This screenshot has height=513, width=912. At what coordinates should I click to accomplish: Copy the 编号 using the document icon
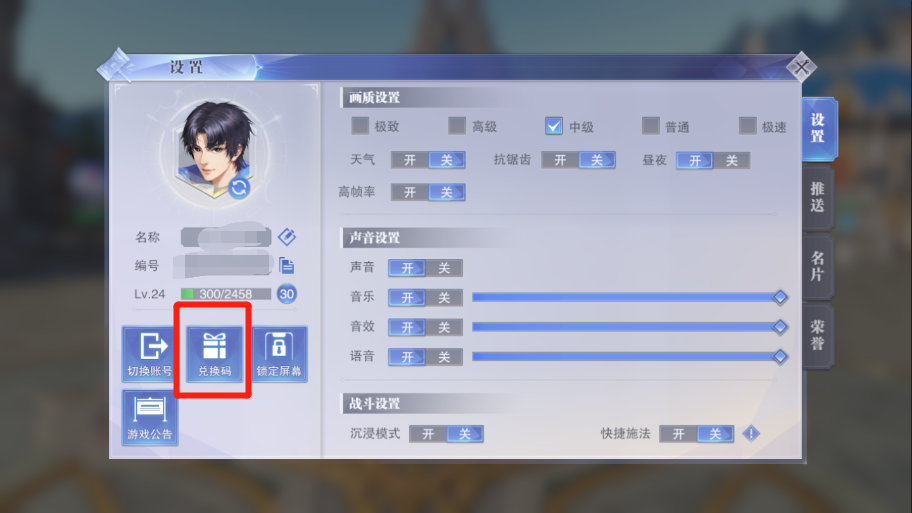[287, 265]
